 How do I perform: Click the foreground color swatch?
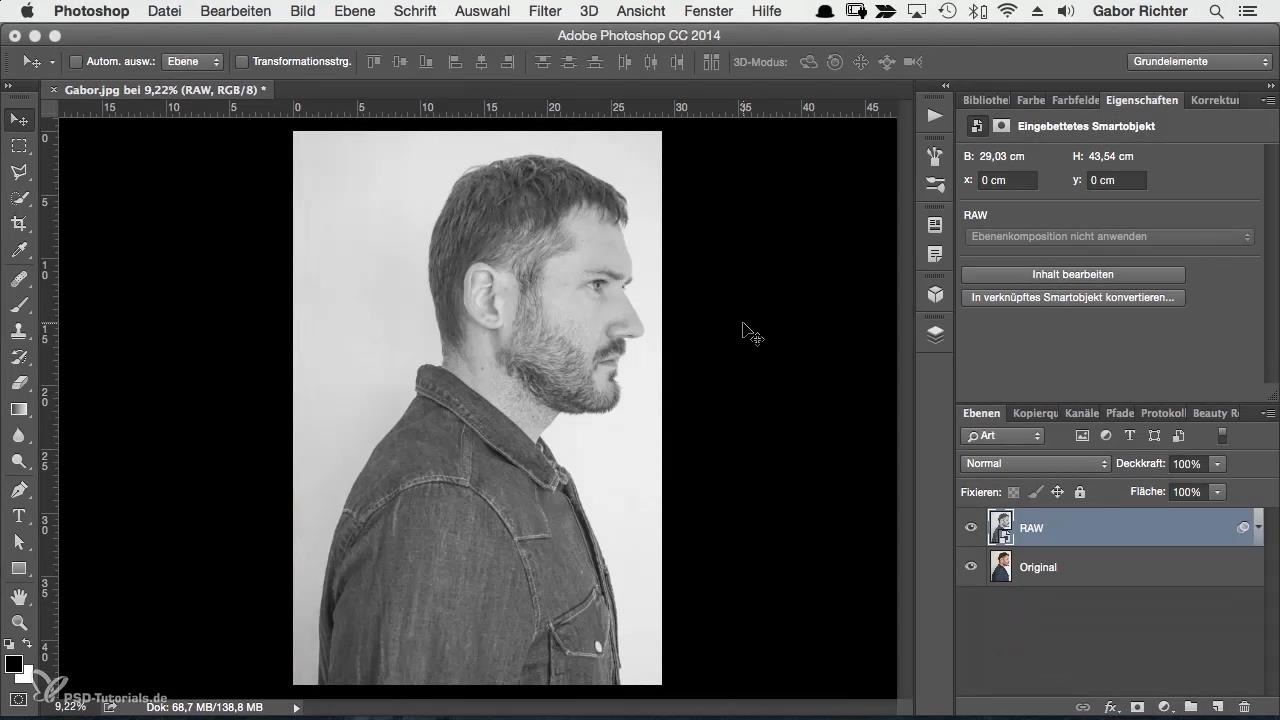tap(14, 665)
